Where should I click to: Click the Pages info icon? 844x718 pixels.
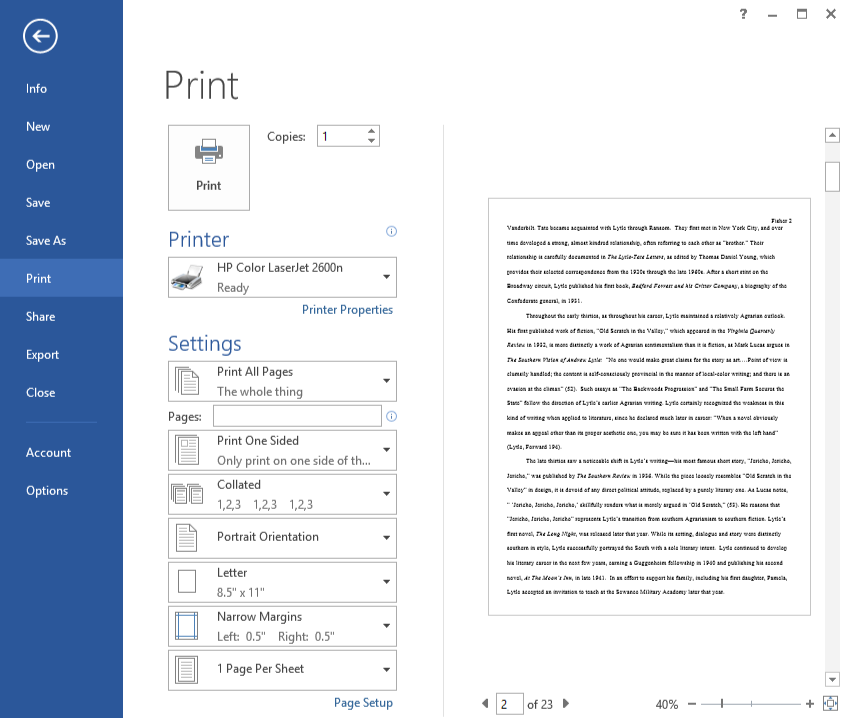[x=391, y=416]
